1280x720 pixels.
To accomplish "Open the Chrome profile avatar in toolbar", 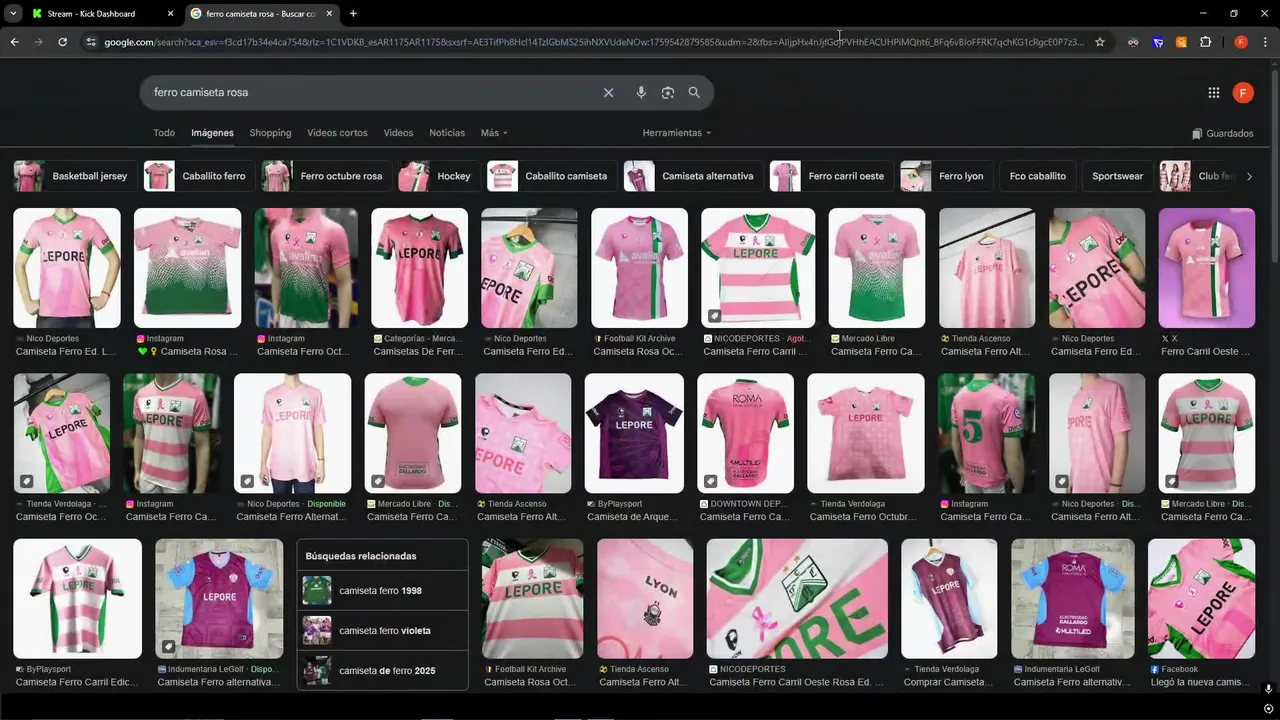I will (x=1241, y=42).
